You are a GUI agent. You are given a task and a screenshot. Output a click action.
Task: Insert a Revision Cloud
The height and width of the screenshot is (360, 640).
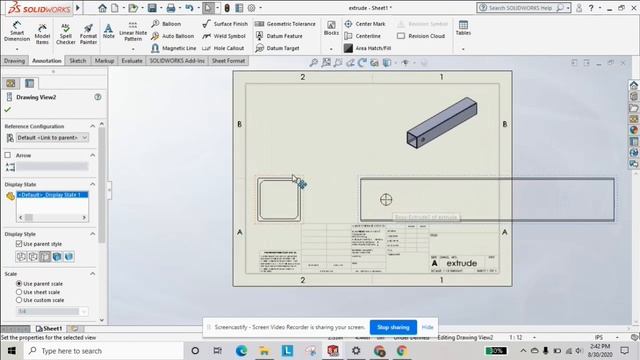pyautogui.click(x=421, y=36)
